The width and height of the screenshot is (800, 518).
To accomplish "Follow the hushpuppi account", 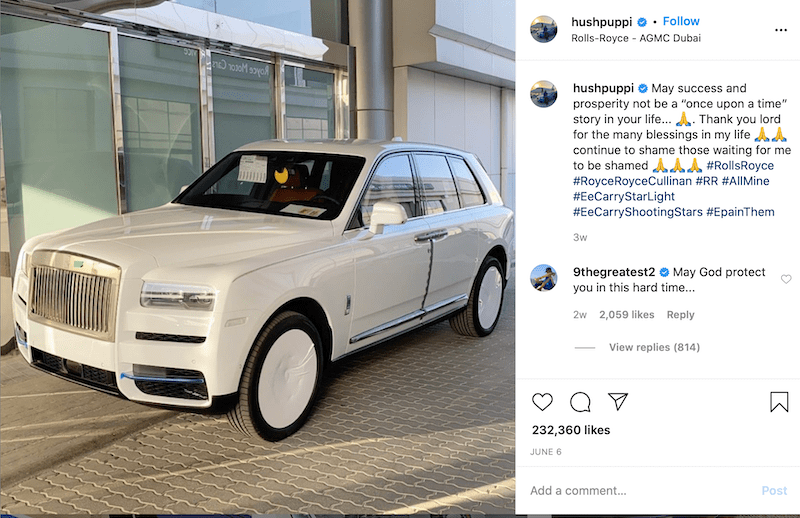I will (681, 21).
